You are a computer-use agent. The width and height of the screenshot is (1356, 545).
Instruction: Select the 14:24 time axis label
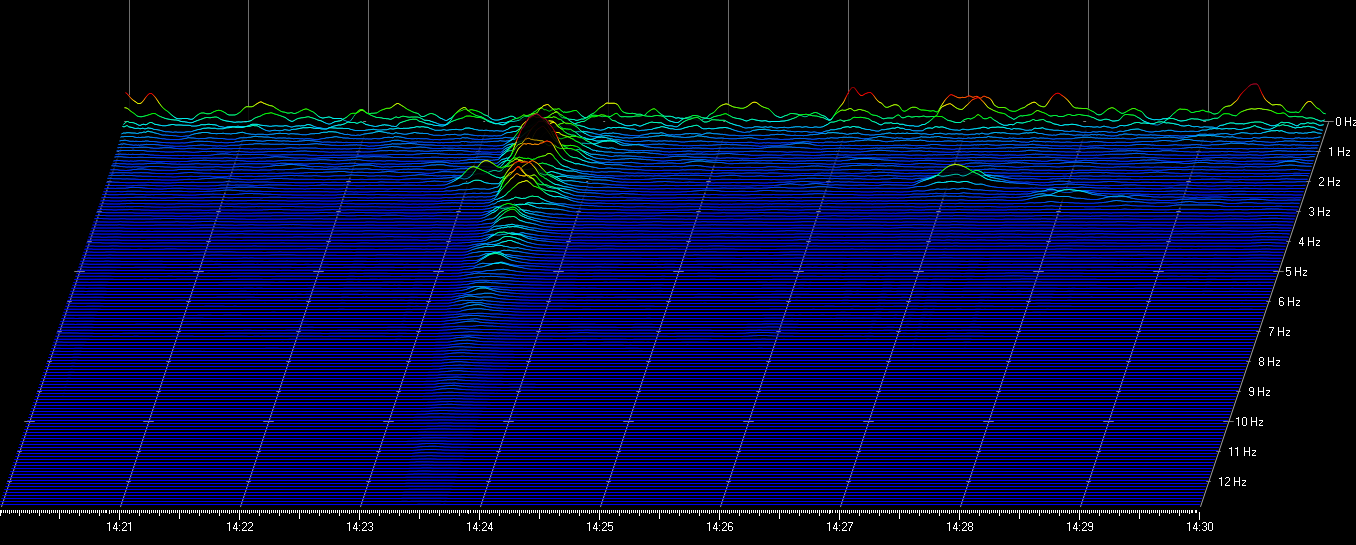pyautogui.click(x=480, y=526)
